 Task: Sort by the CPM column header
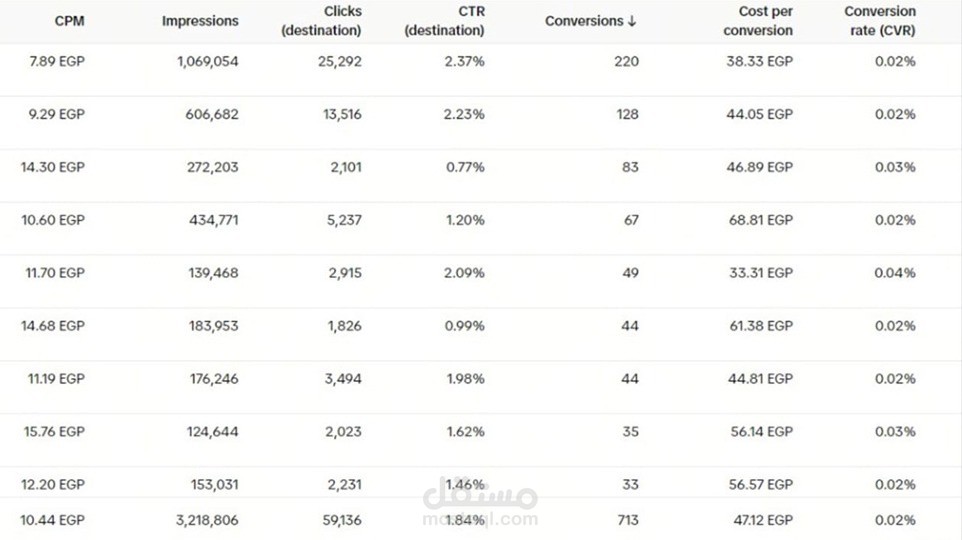coord(68,21)
